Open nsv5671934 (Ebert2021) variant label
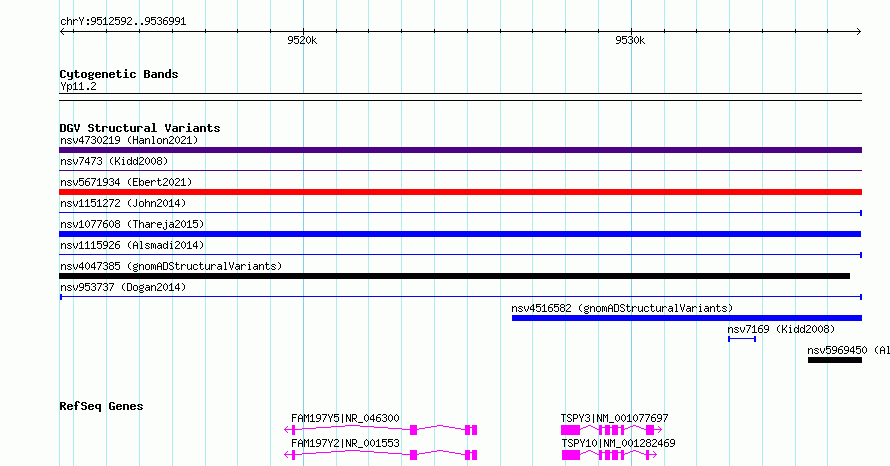This screenshot has height=466, width=890. pyautogui.click(x=126, y=182)
